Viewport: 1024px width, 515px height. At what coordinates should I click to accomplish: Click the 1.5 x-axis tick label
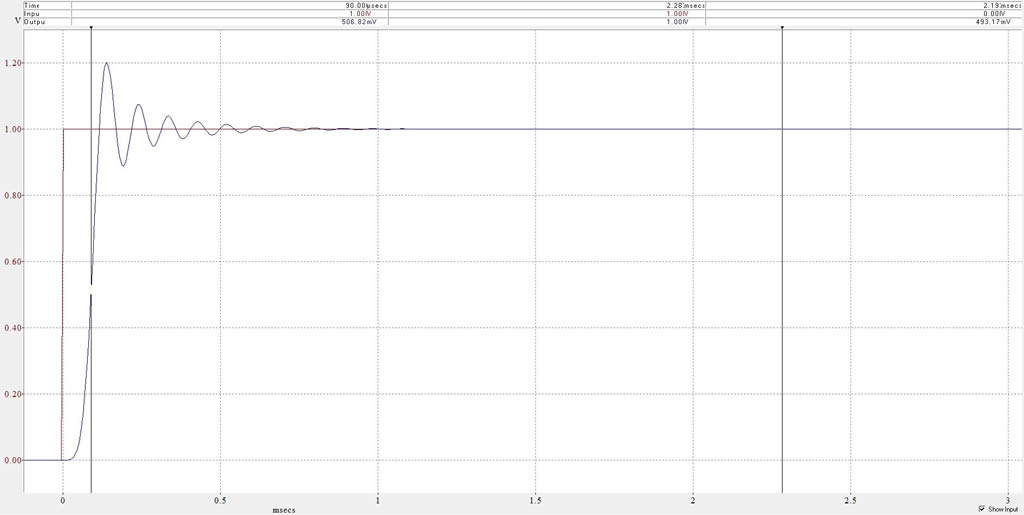click(x=535, y=499)
